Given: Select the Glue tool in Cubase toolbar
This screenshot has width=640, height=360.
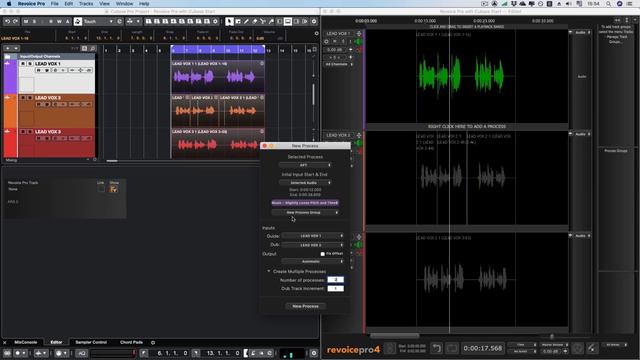Looking at the screenshot, I should (x=271, y=21).
